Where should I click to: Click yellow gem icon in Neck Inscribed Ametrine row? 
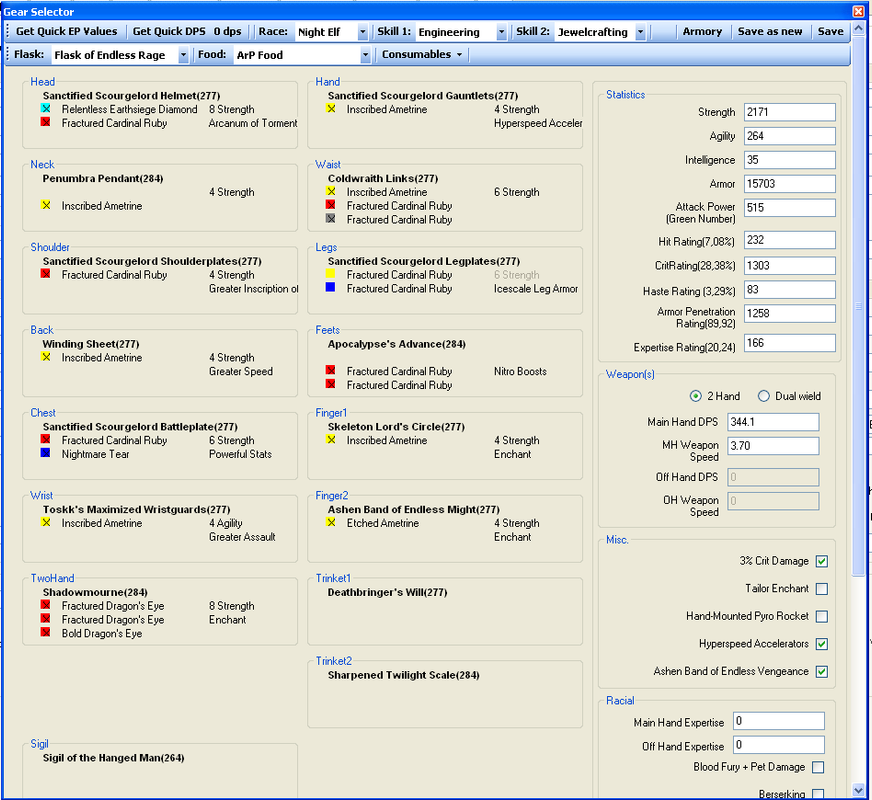point(46,205)
